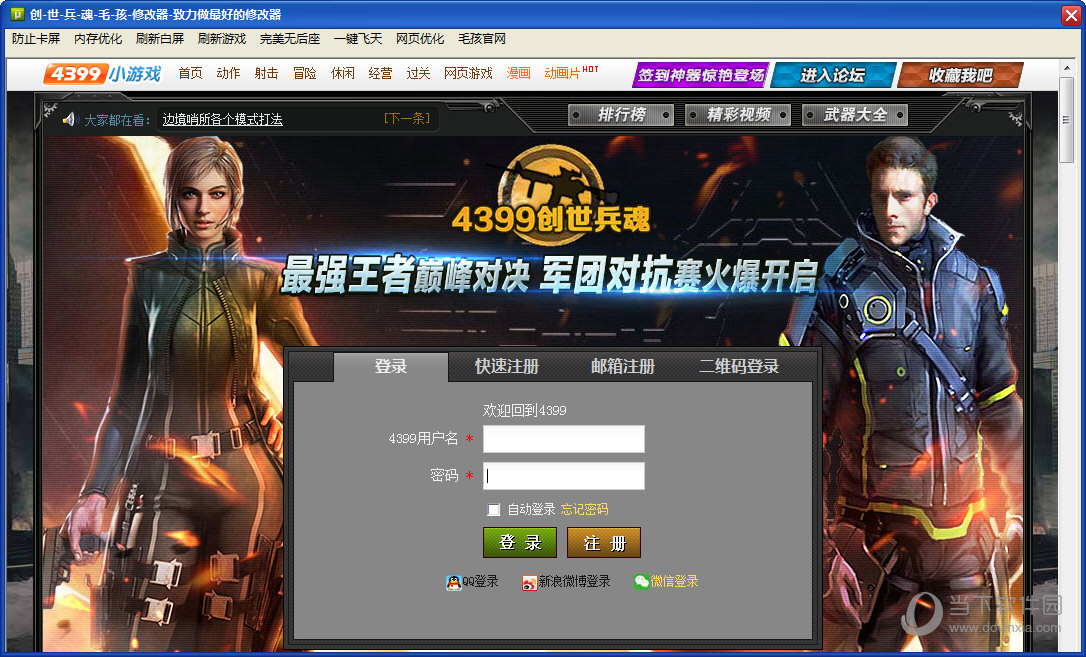
Task: Switch to 二维码登录 tab
Action: (739, 366)
